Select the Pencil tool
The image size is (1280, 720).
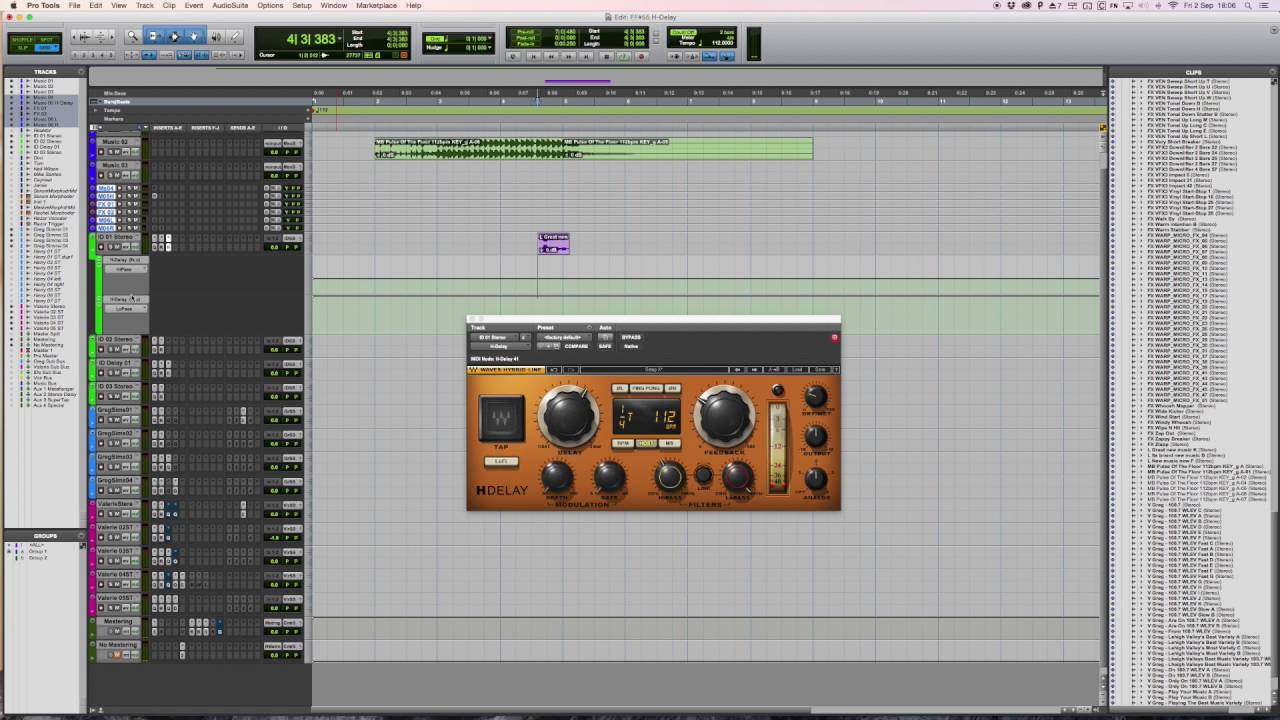click(235, 37)
